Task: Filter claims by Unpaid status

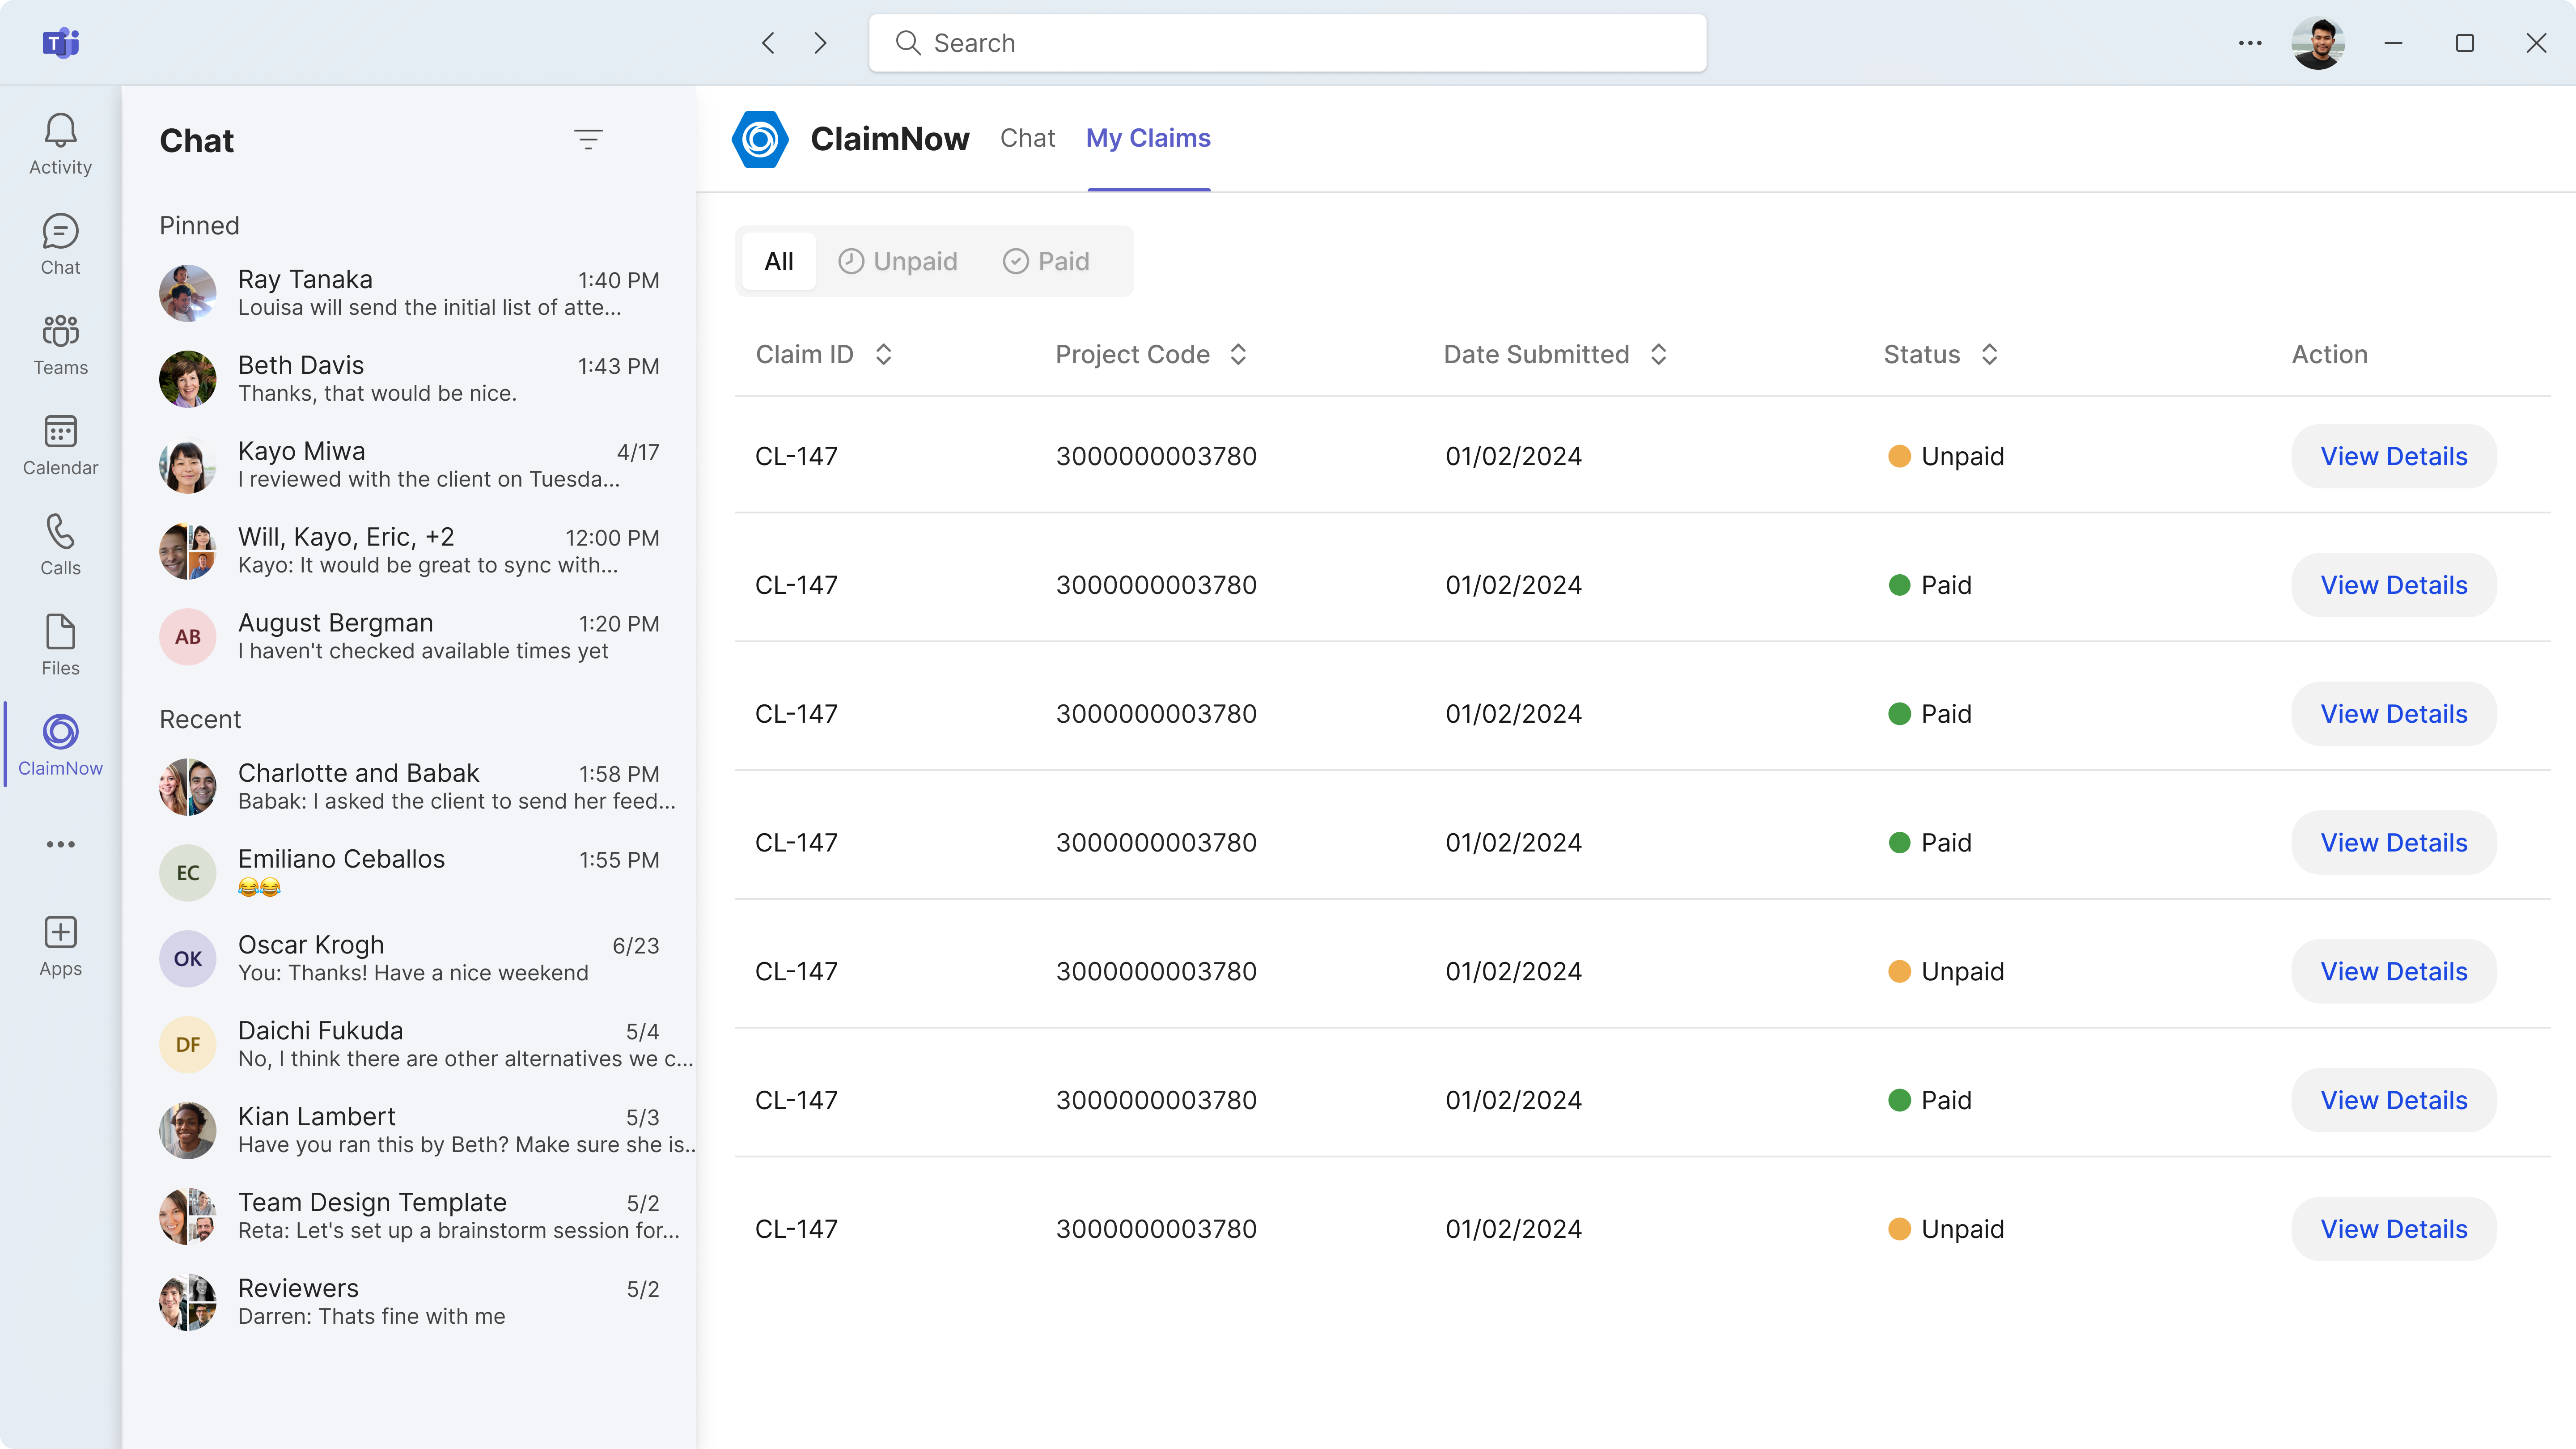Action: coord(898,261)
